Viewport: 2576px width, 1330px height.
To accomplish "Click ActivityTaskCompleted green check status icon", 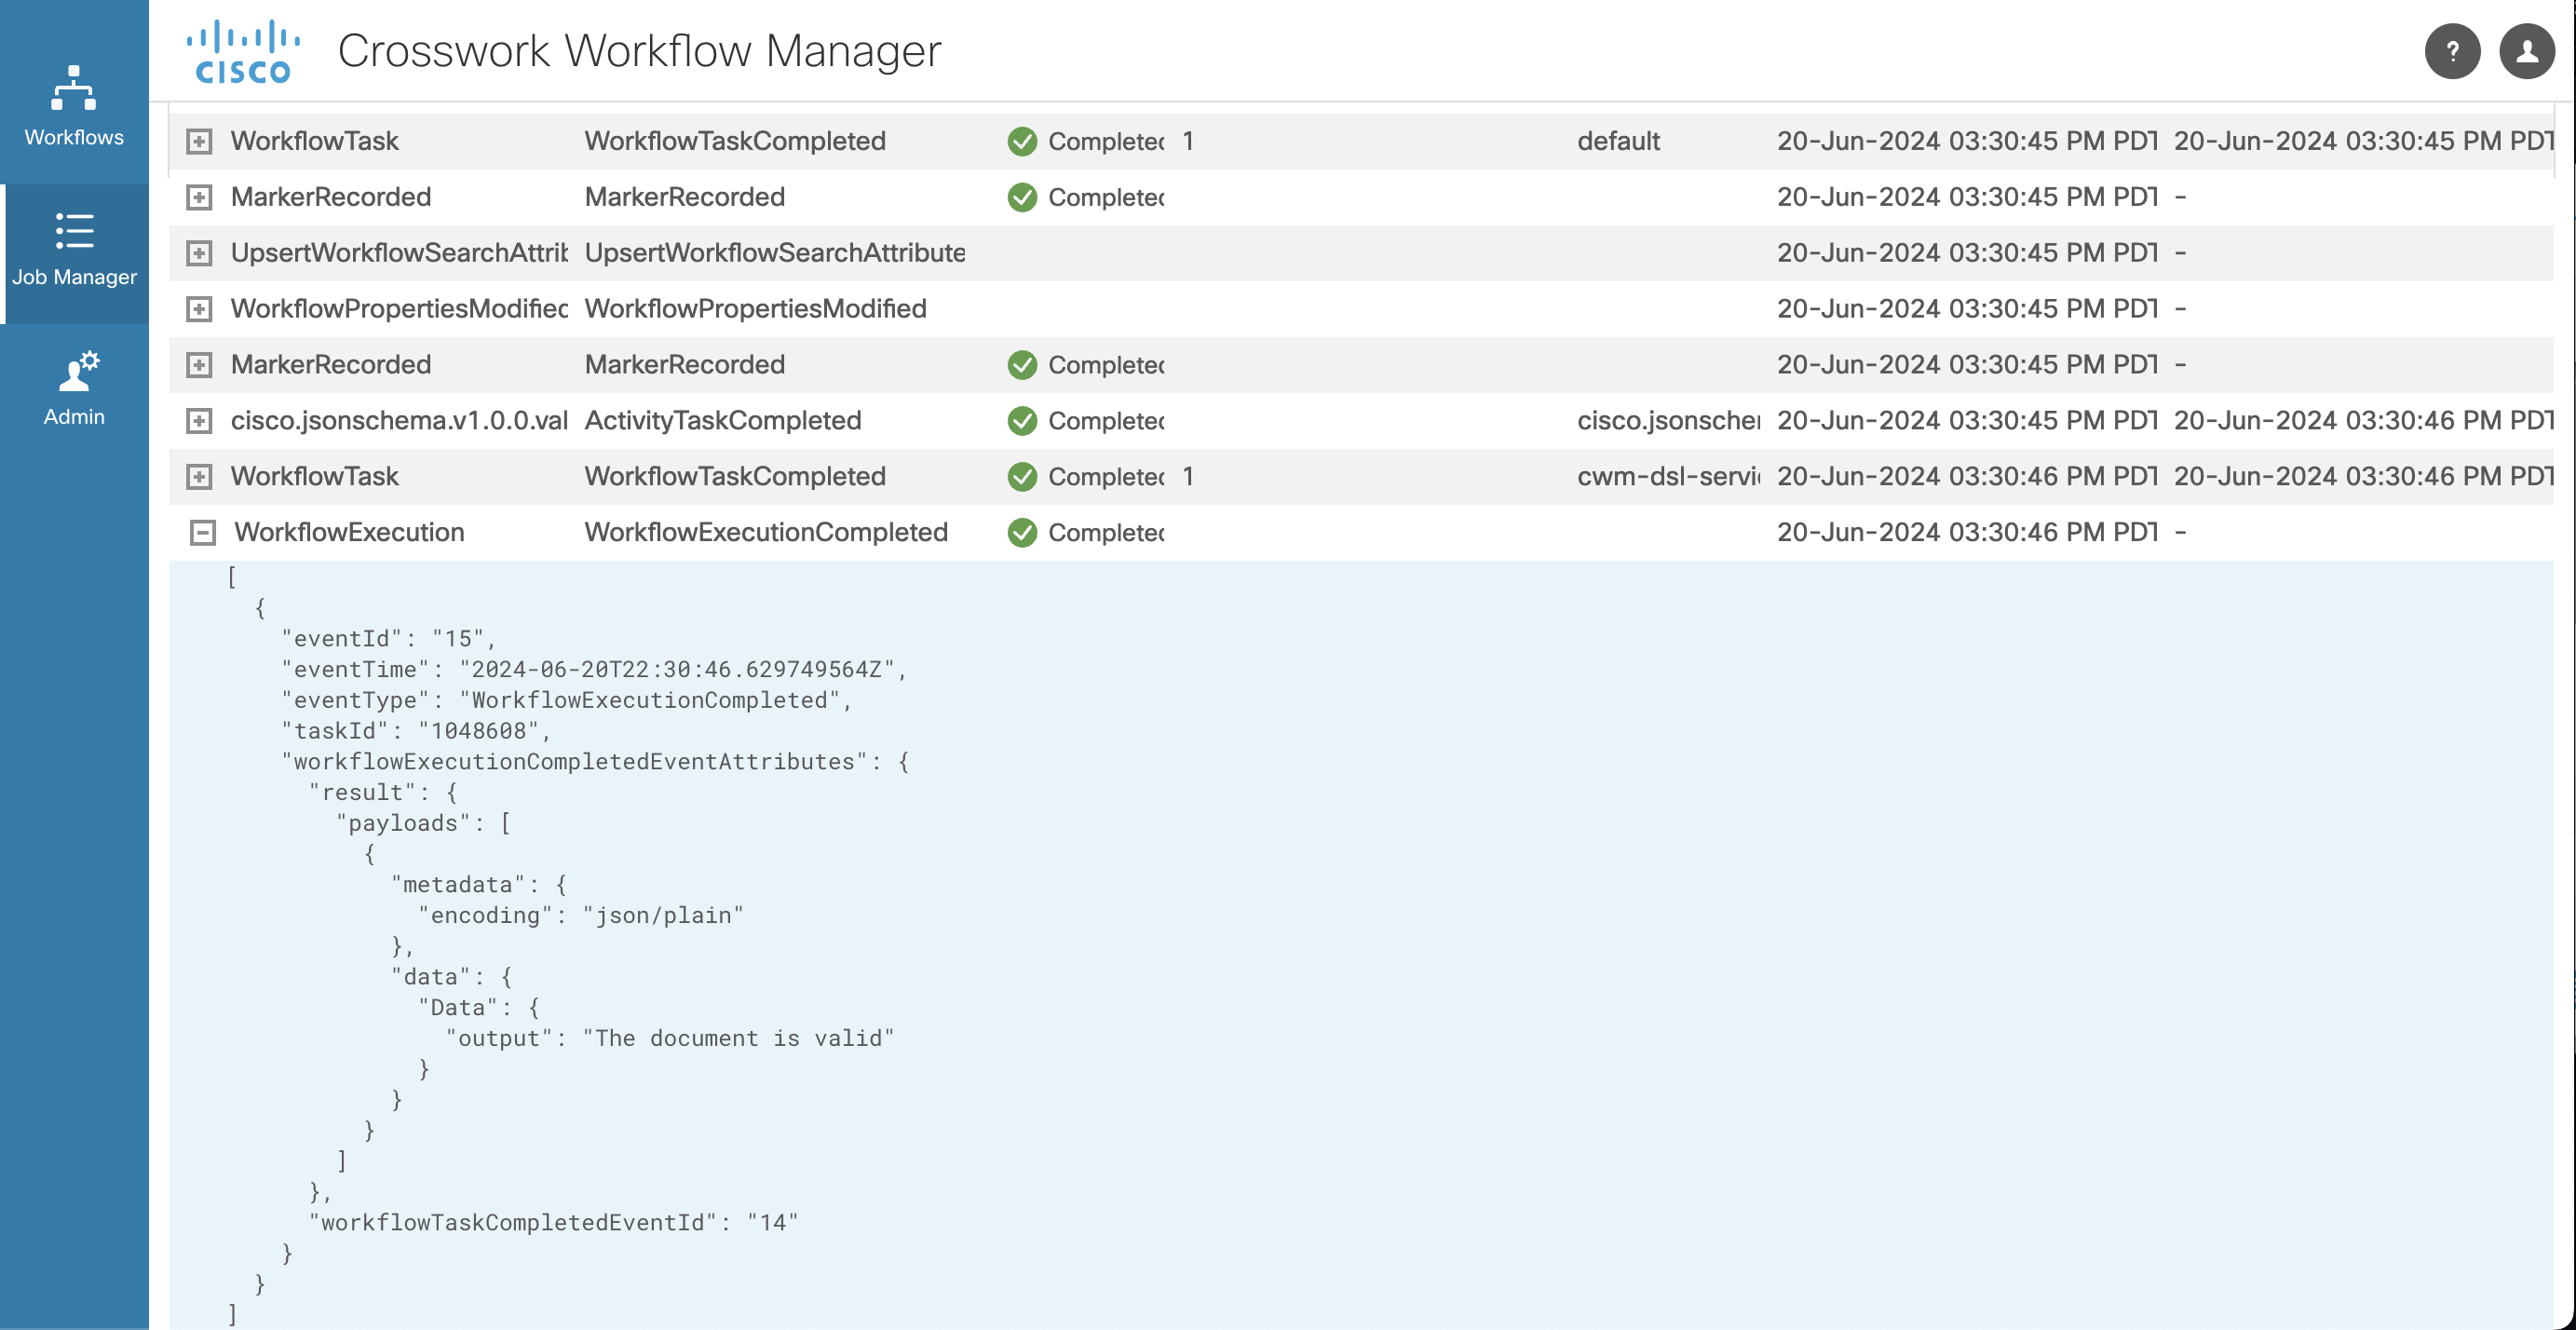I will [1022, 421].
